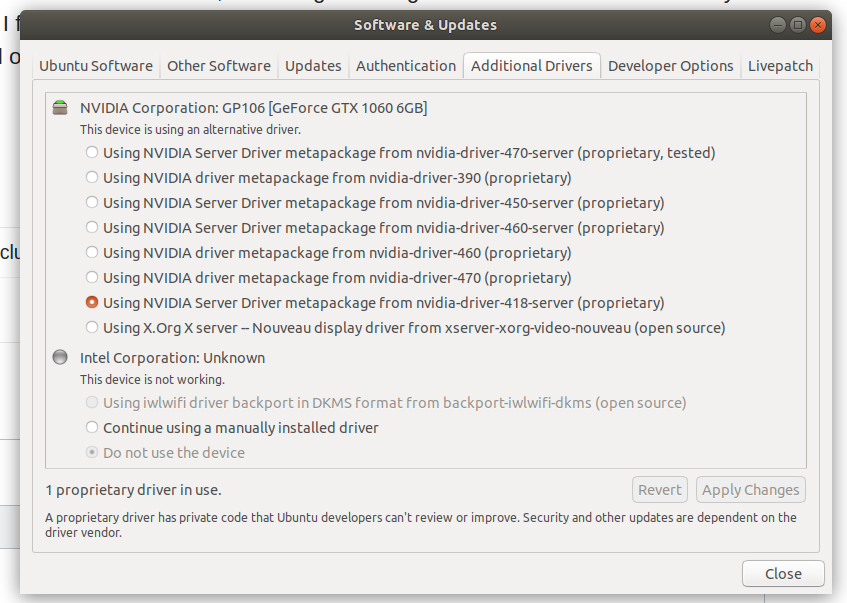Click the Close button at bottom
The height and width of the screenshot is (603, 847).
pos(783,573)
